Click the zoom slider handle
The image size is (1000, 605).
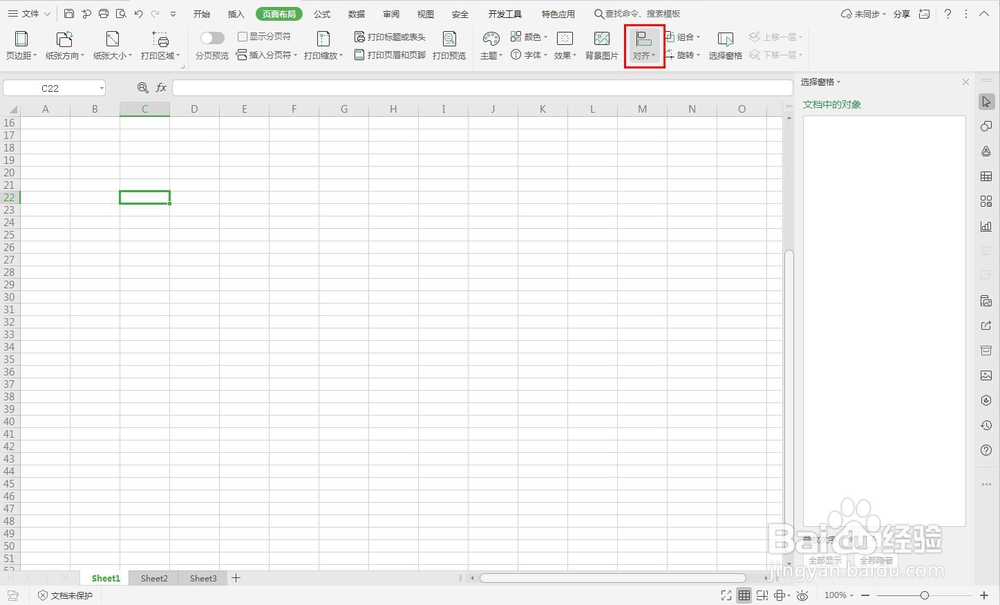coord(924,595)
